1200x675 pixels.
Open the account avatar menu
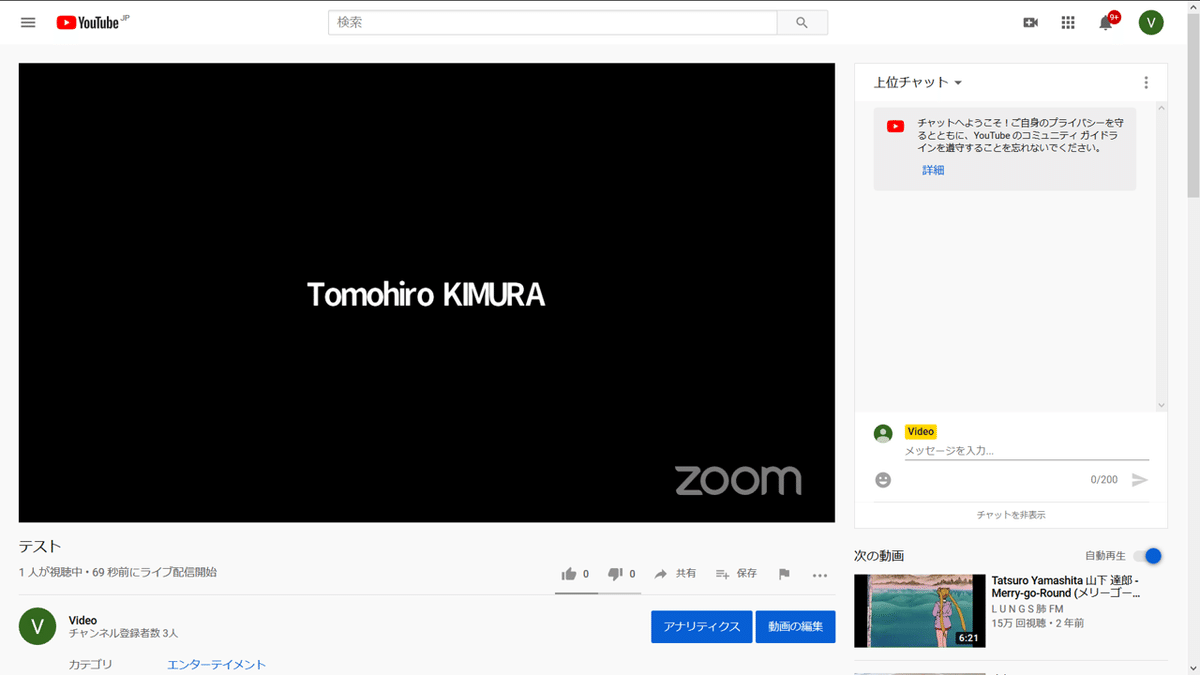pyautogui.click(x=1151, y=22)
